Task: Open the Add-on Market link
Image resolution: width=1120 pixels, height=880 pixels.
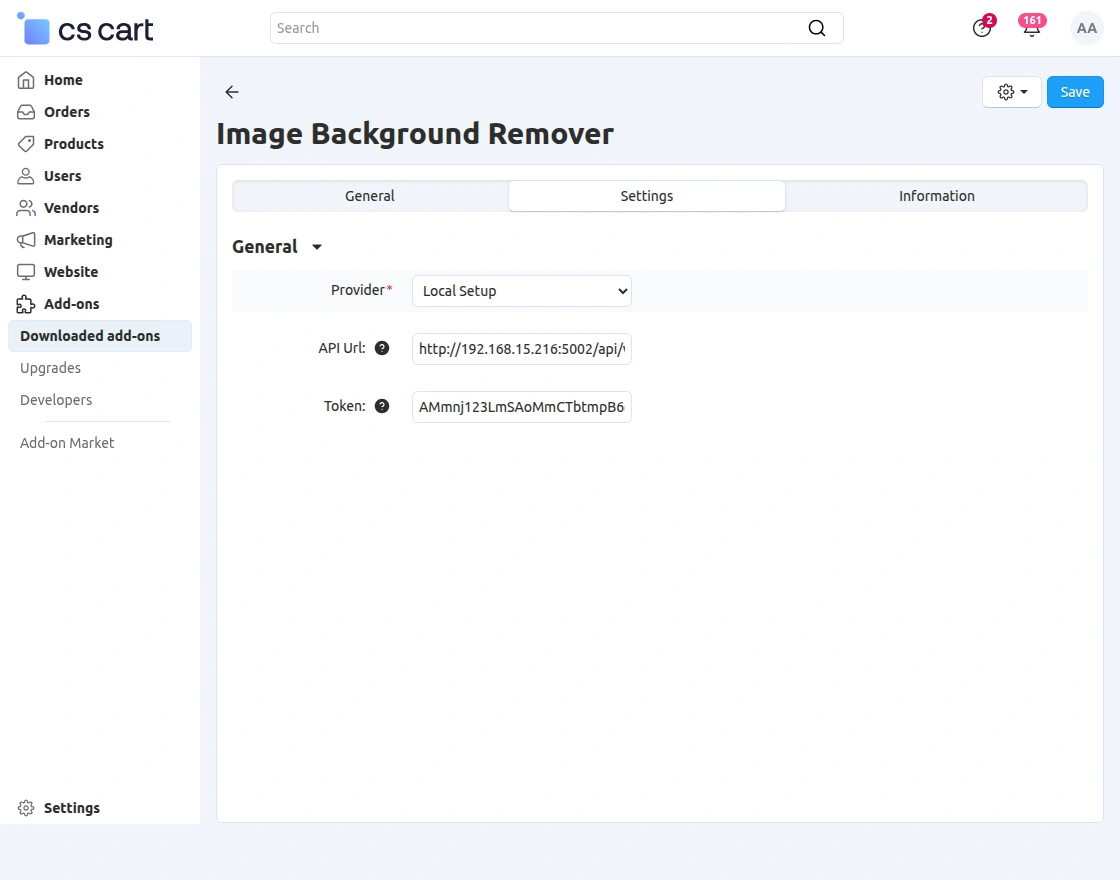Action: point(67,443)
